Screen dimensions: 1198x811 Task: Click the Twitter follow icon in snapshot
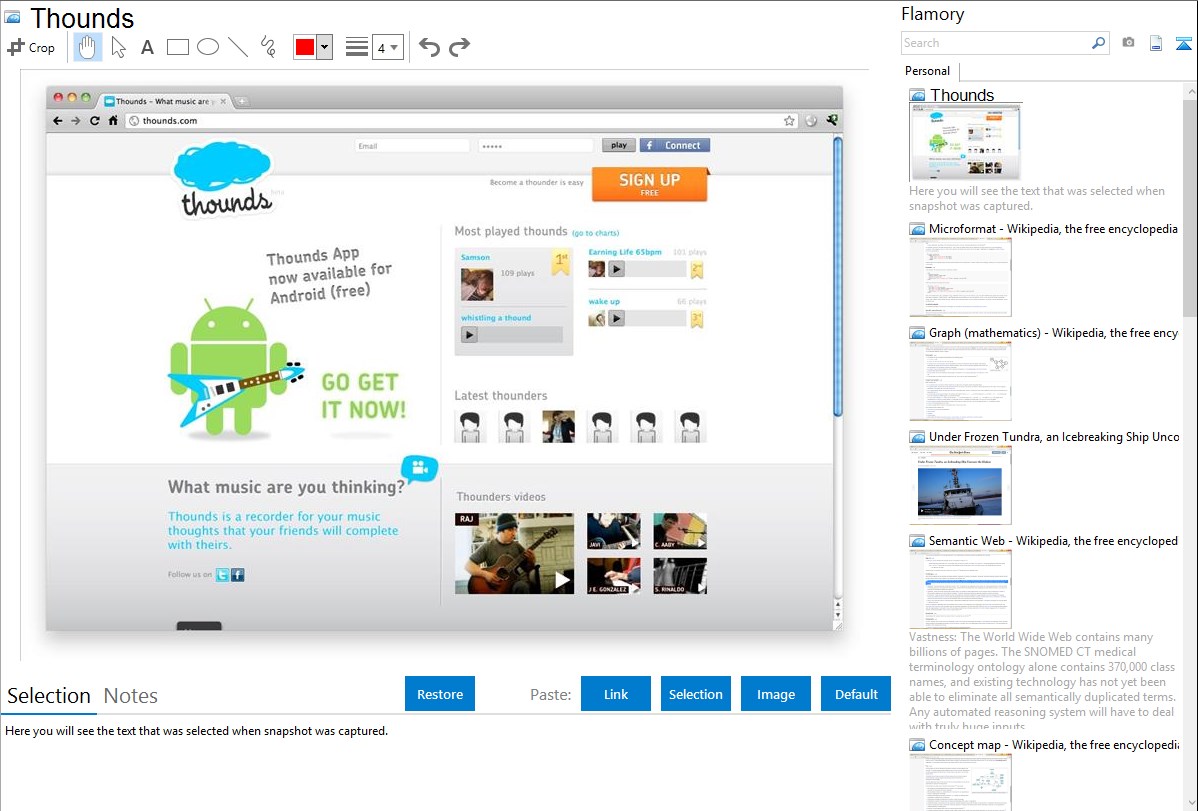tap(222, 575)
